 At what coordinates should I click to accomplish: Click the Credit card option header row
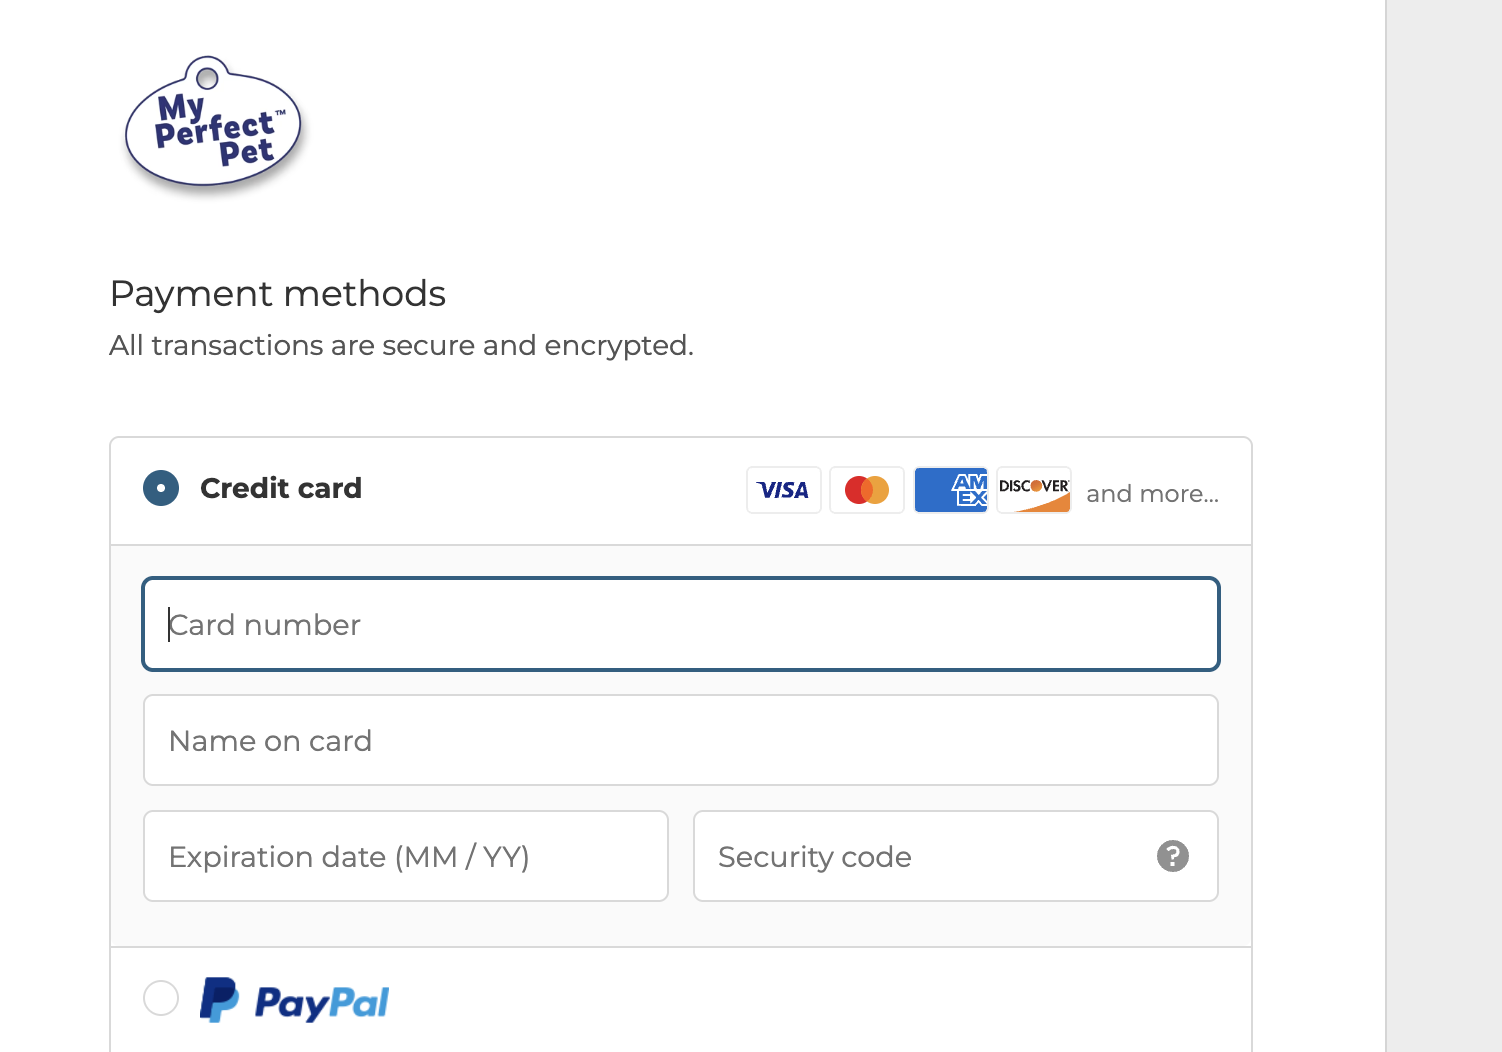pos(681,491)
